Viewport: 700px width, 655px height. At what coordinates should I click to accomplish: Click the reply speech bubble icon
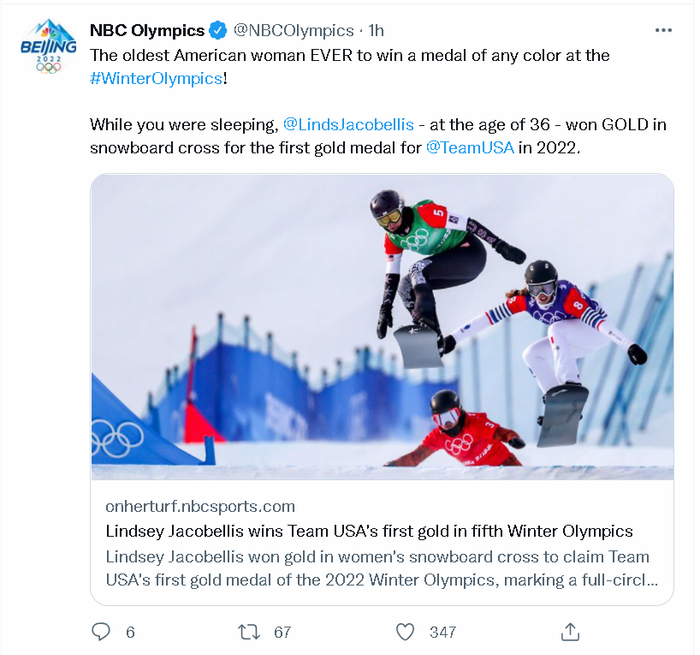pyautogui.click(x=101, y=631)
